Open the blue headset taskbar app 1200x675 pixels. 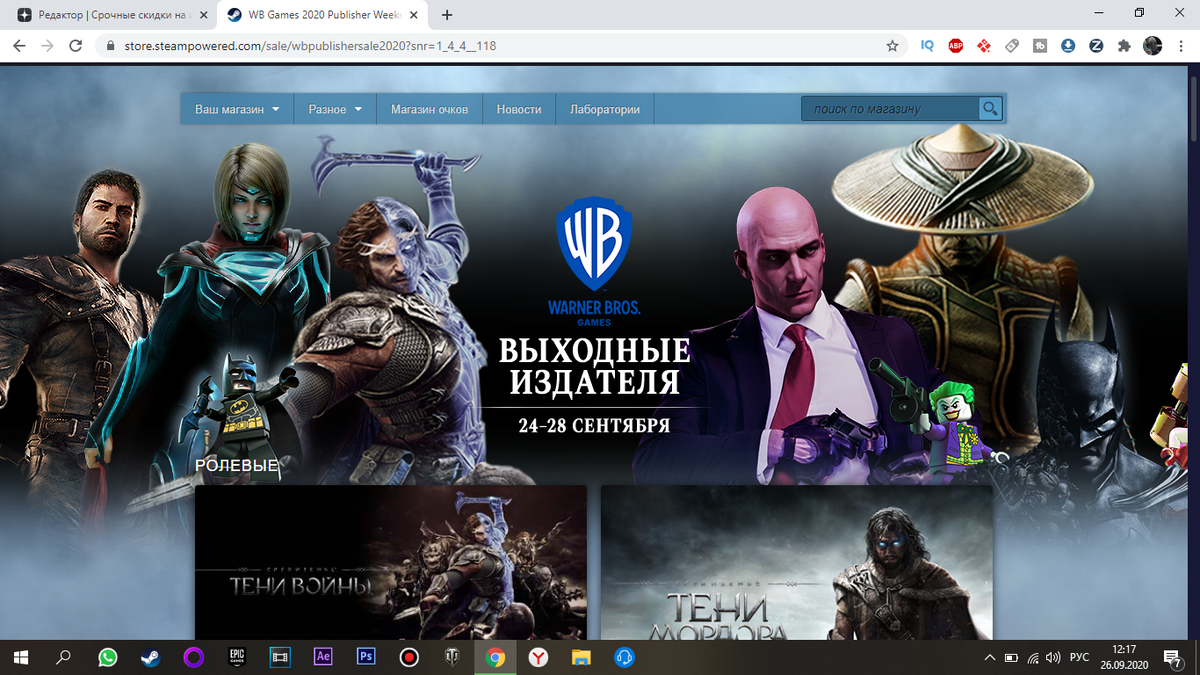coord(624,657)
